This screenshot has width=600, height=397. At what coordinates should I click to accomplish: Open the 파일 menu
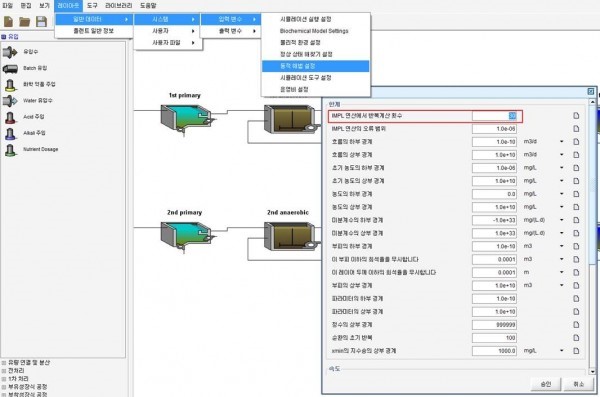click(x=8, y=5)
